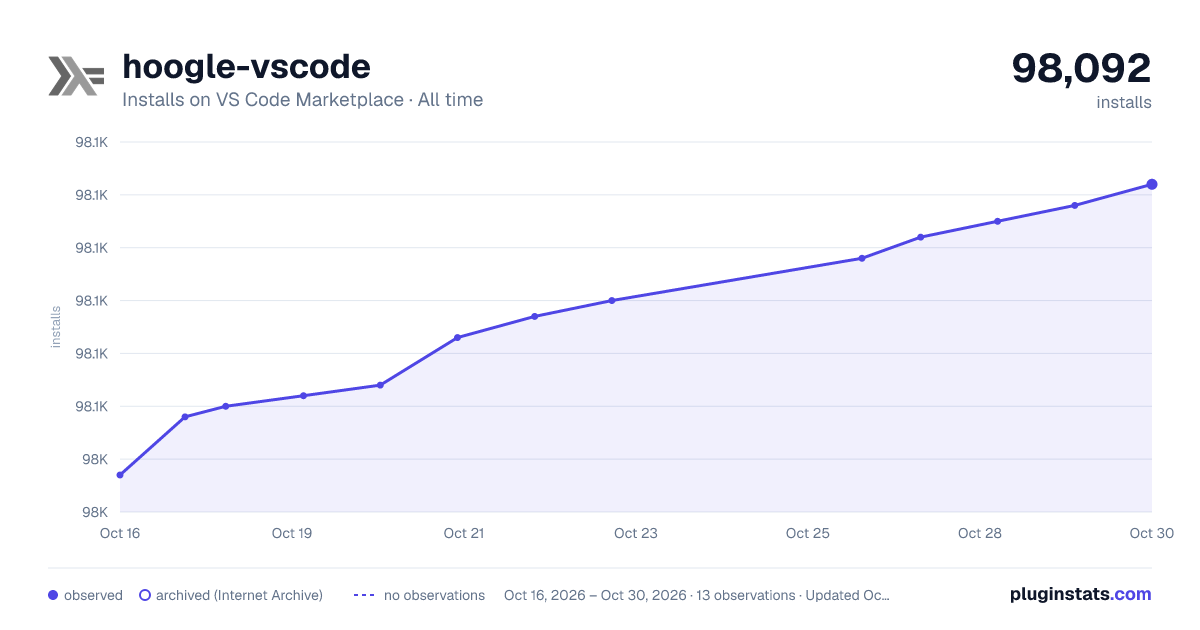
Task: Click the 'archived (Internet Archive)' legend circle
Action: 144,595
